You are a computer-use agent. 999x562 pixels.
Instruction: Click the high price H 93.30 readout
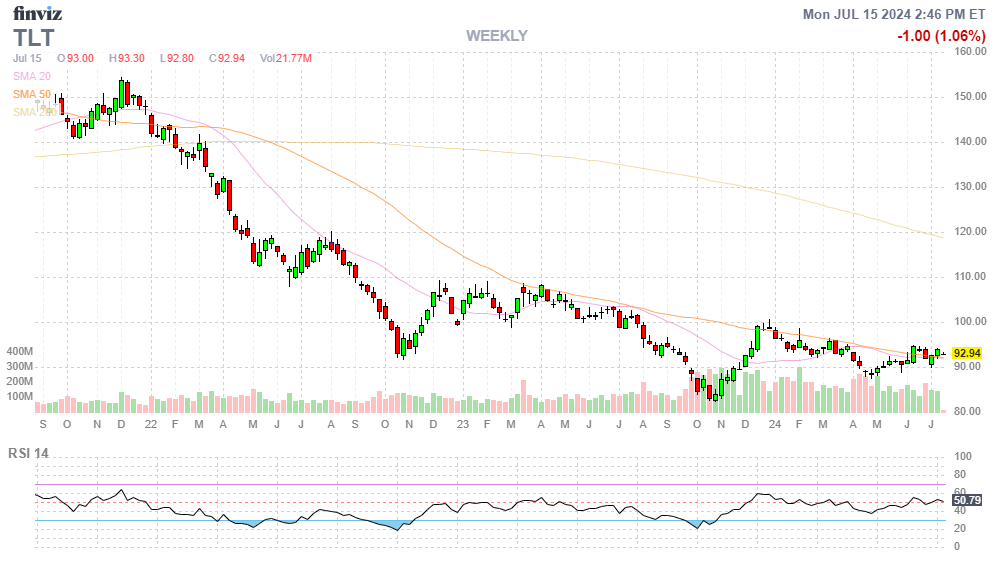pyautogui.click(x=127, y=59)
